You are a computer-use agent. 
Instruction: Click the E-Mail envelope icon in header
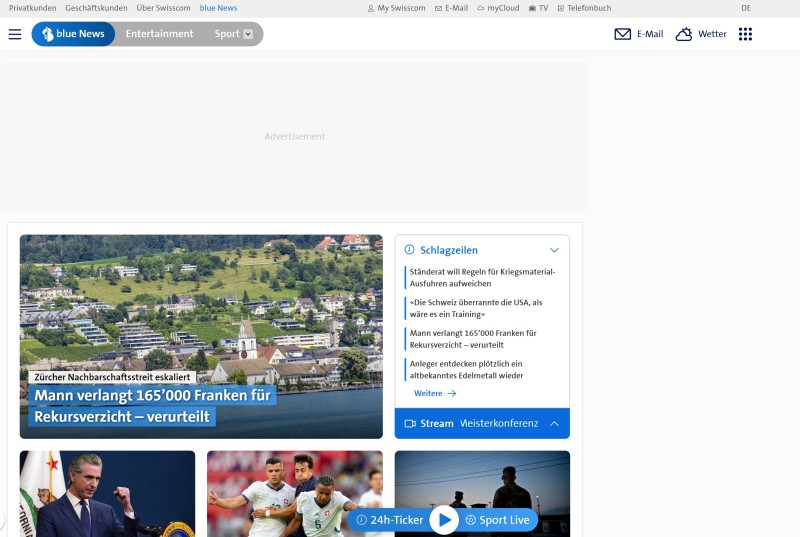click(x=622, y=34)
